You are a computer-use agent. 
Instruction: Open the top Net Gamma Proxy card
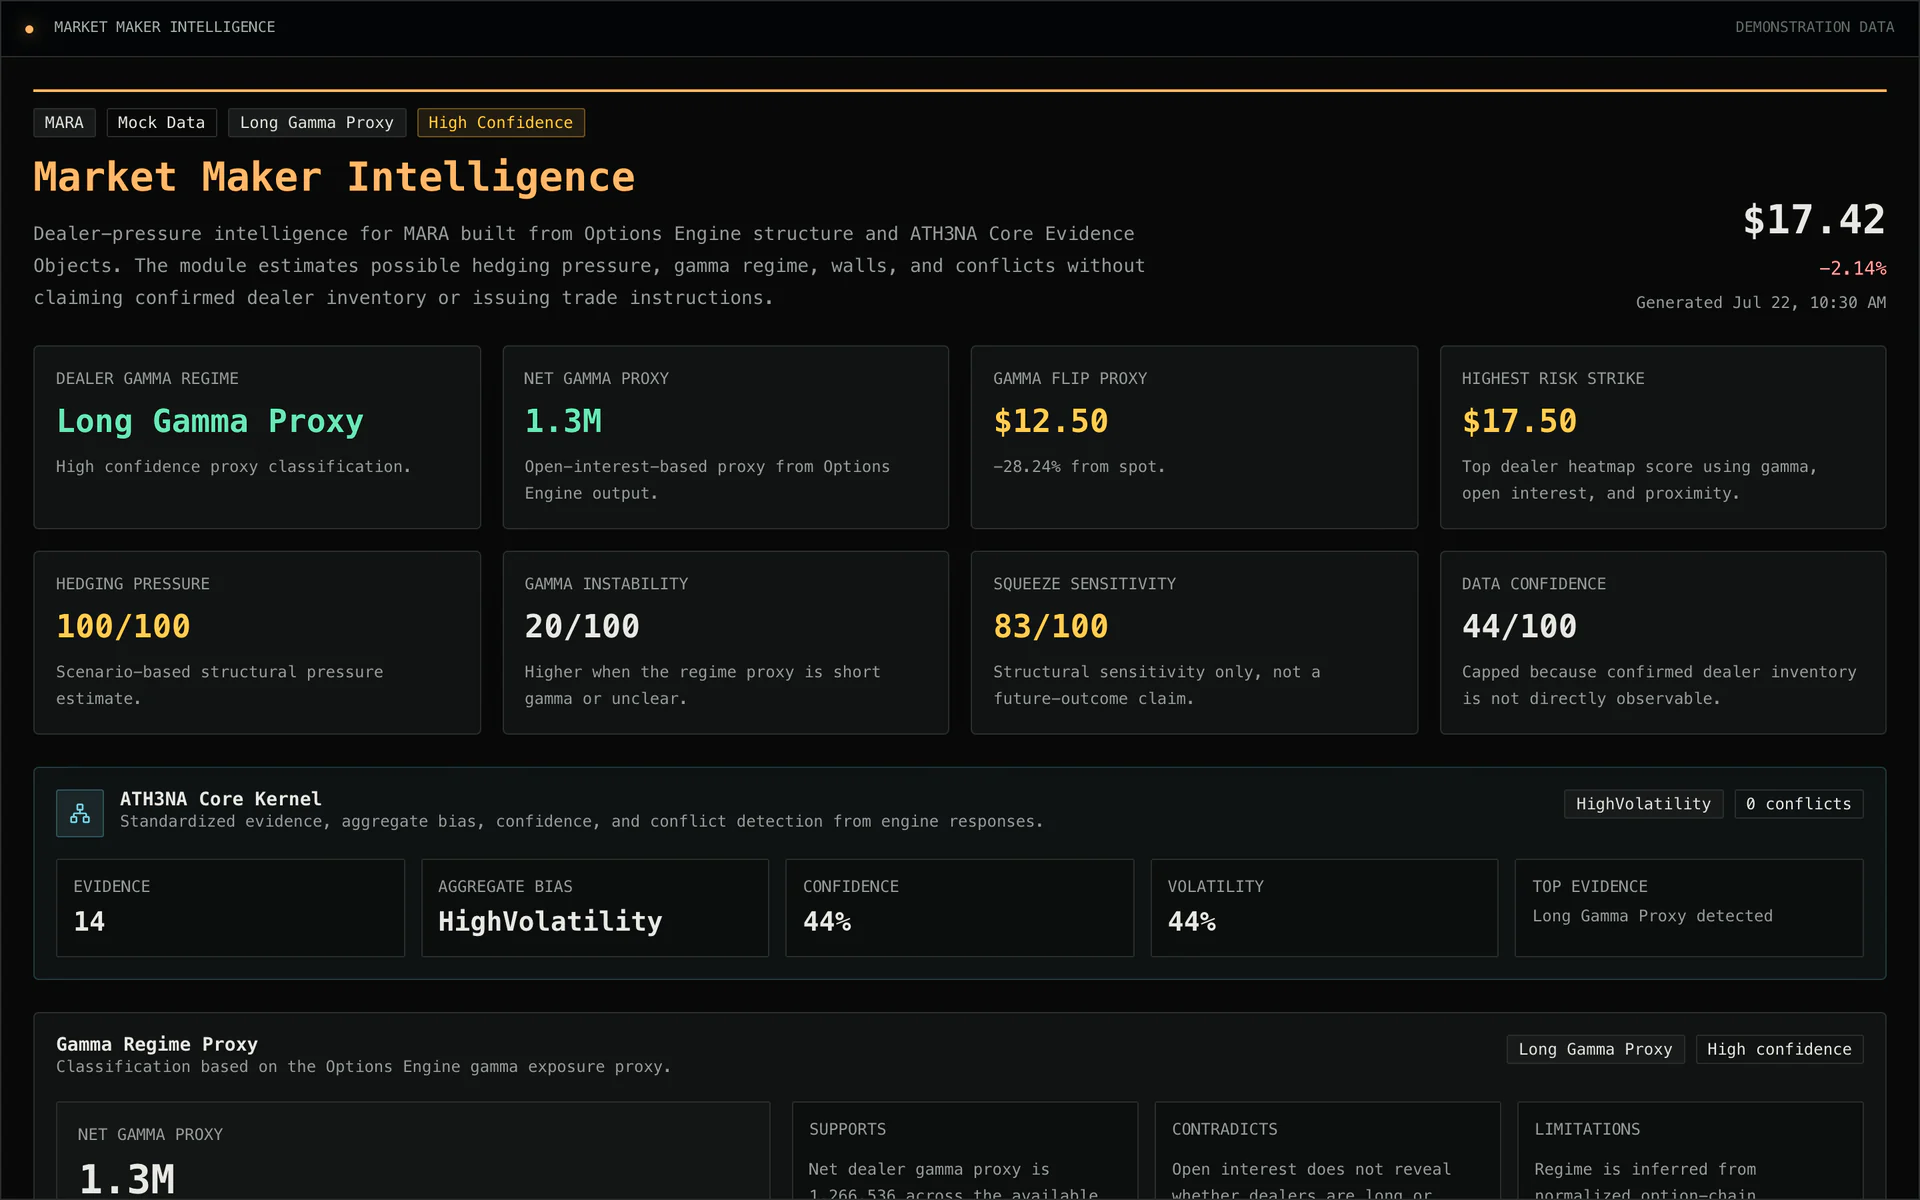click(x=725, y=437)
